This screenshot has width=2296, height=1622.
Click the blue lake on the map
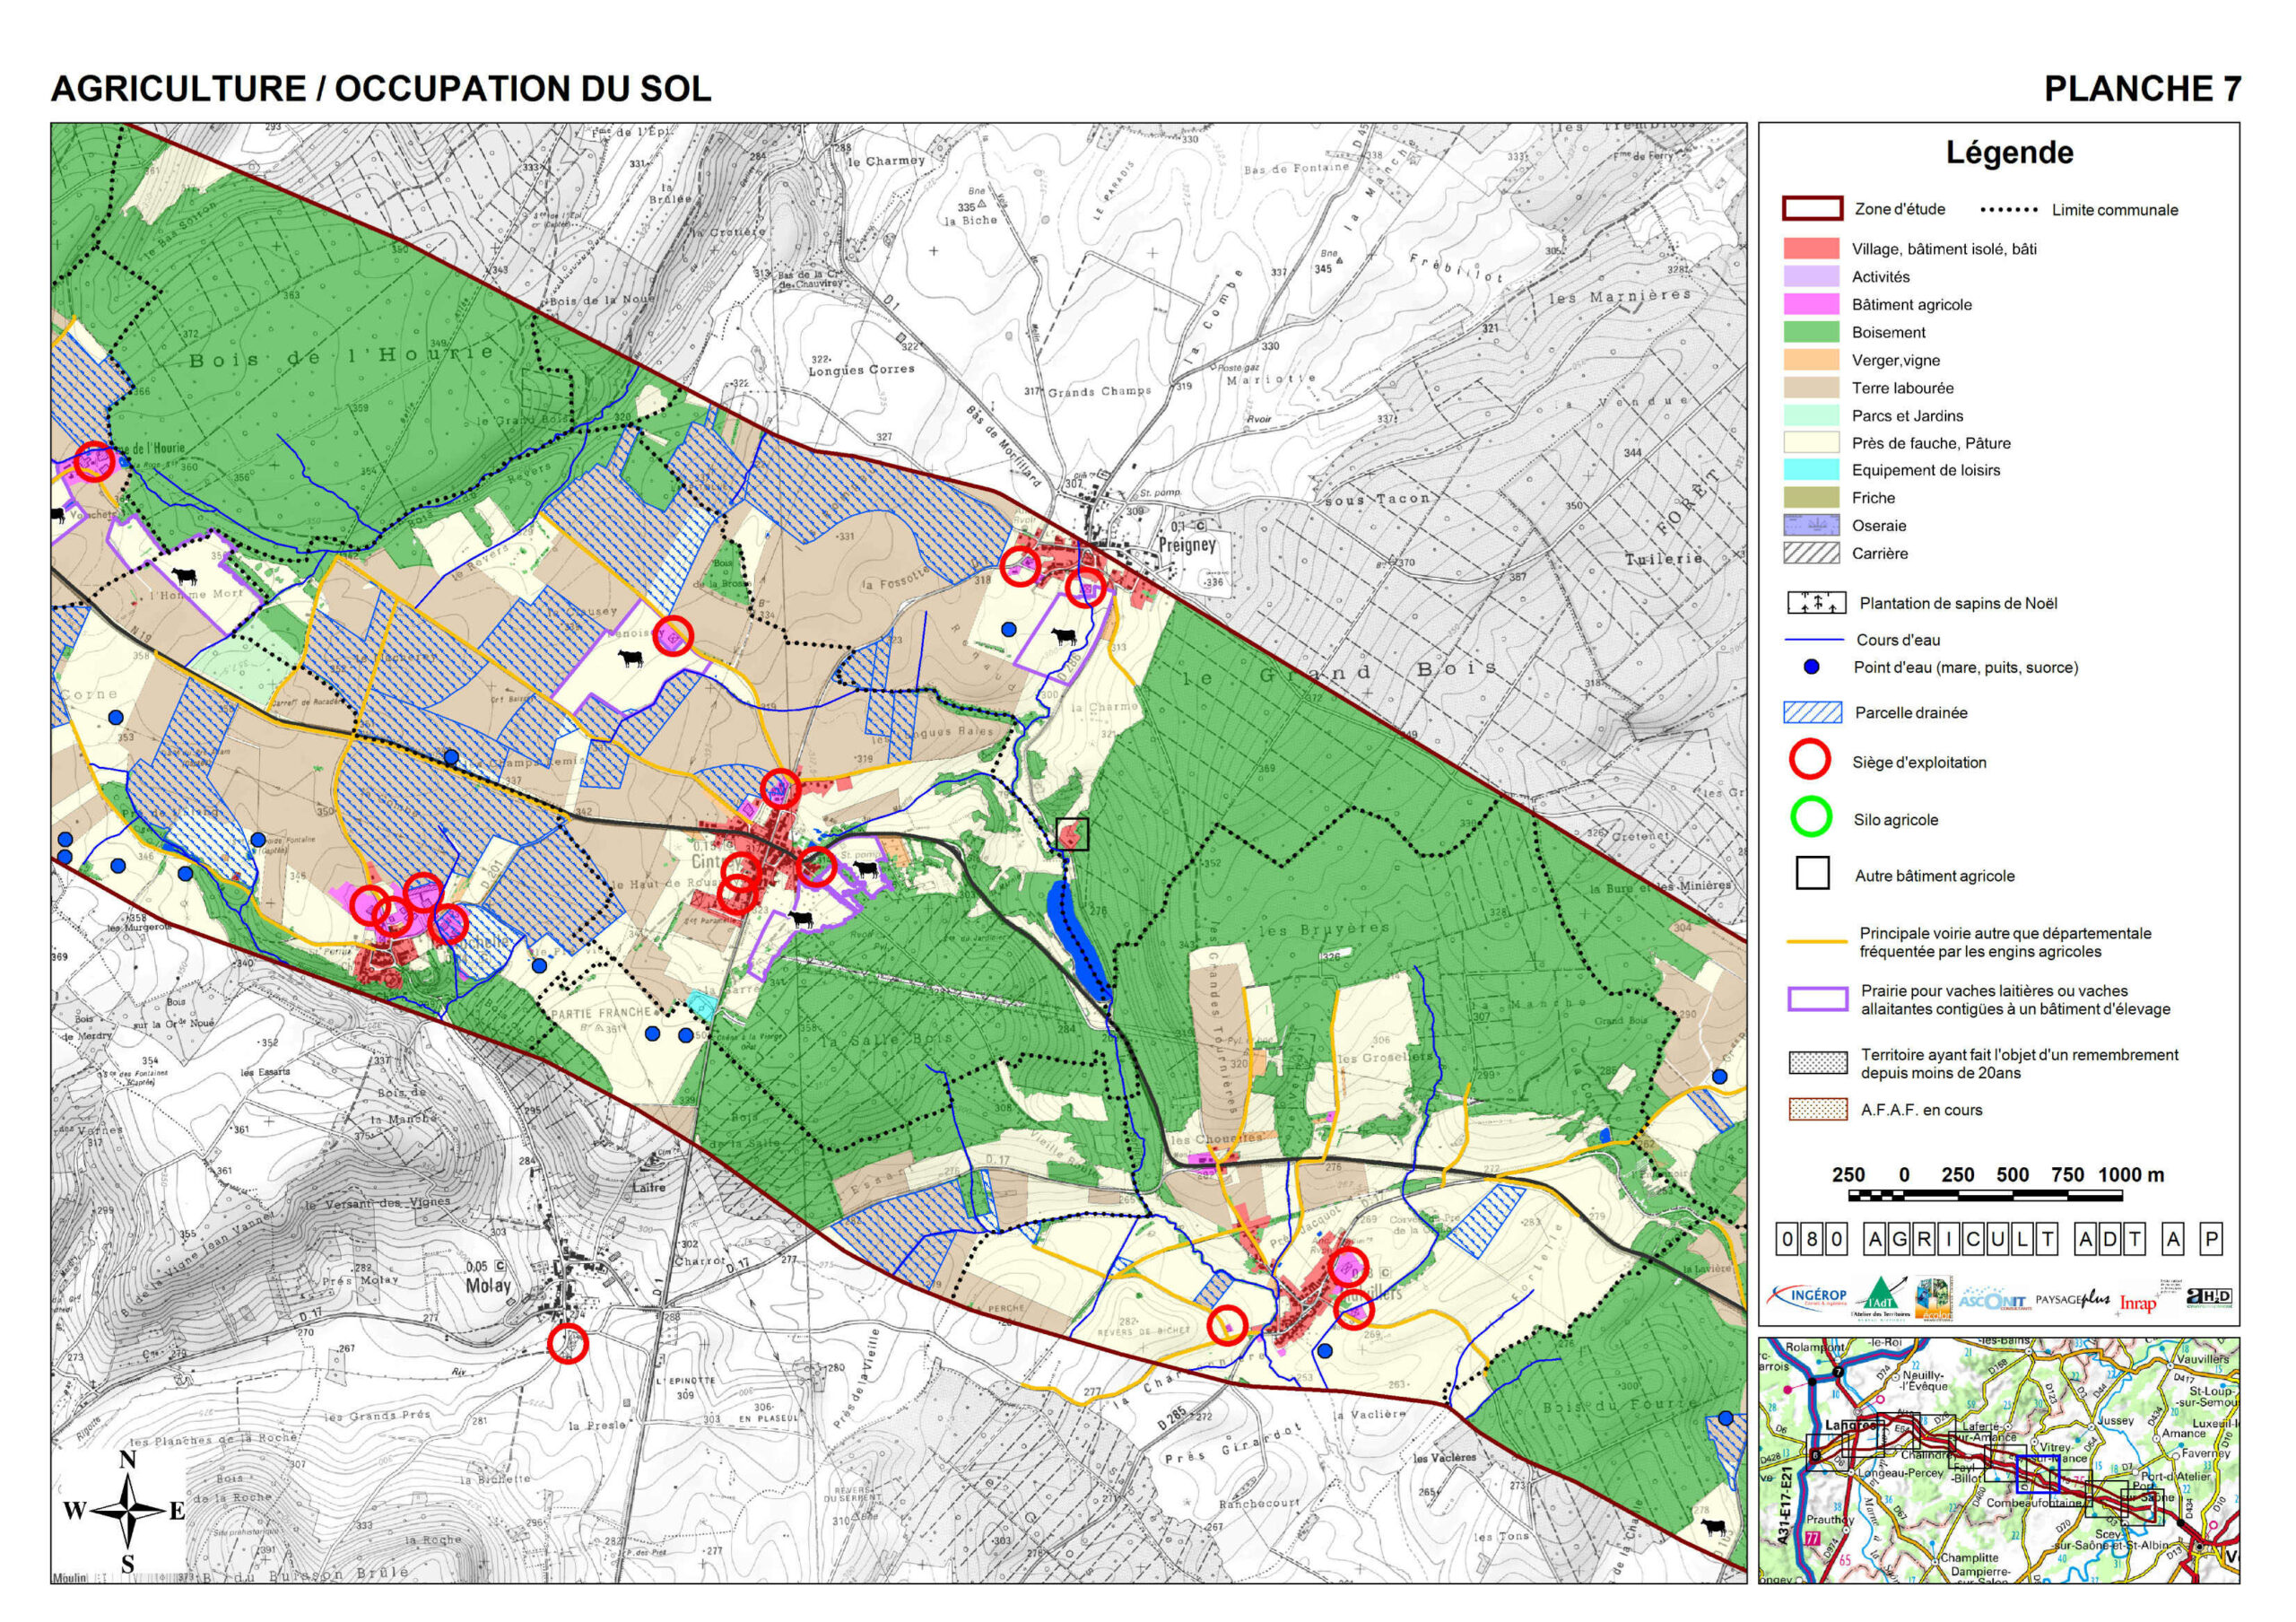click(1078, 940)
